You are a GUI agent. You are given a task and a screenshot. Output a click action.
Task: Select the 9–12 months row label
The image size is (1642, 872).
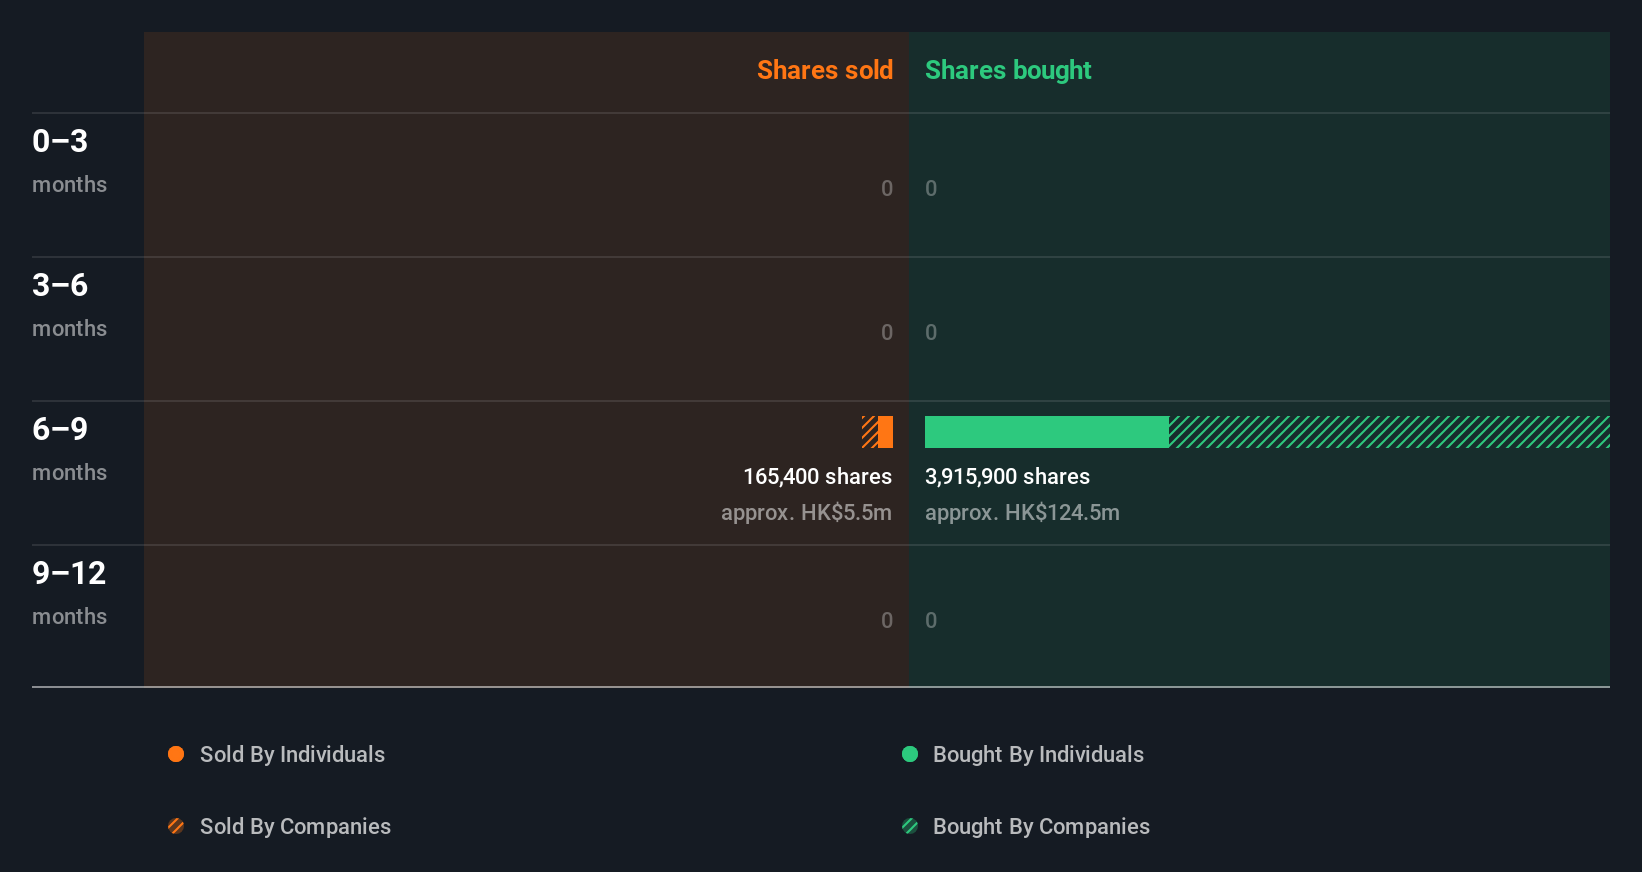tap(69, 592)
